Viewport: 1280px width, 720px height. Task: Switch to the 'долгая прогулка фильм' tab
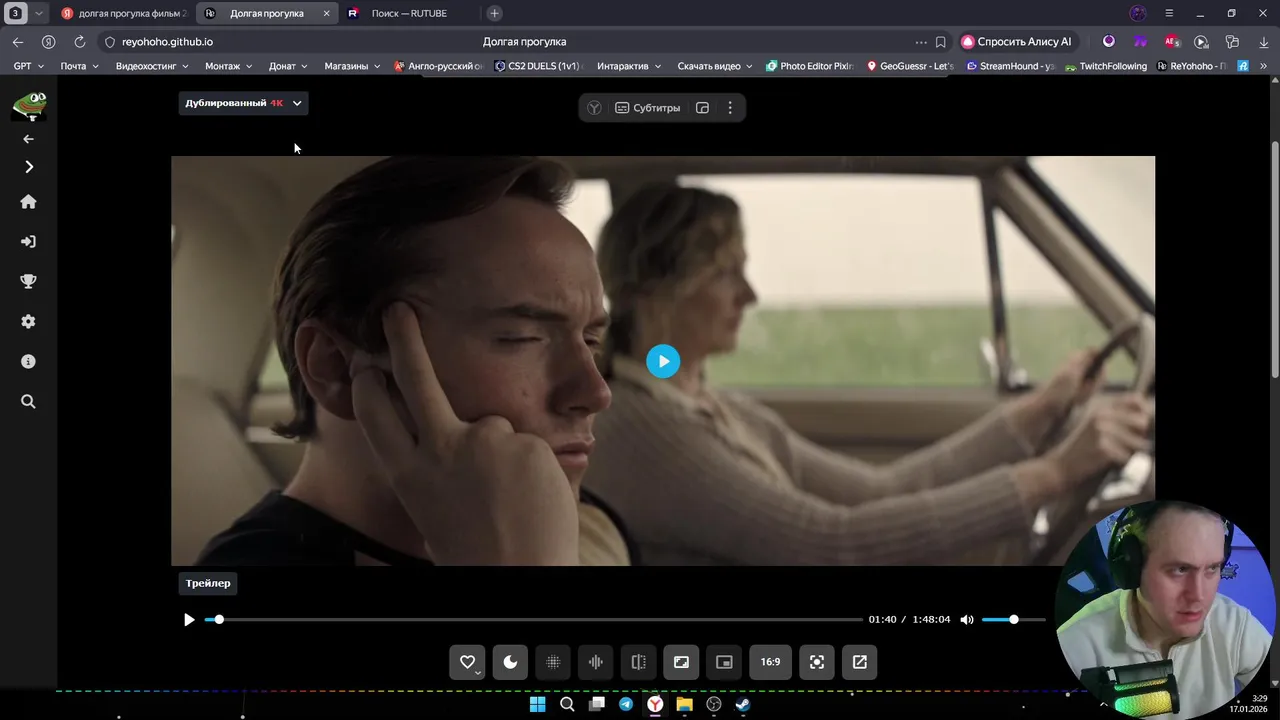[123, 13]
